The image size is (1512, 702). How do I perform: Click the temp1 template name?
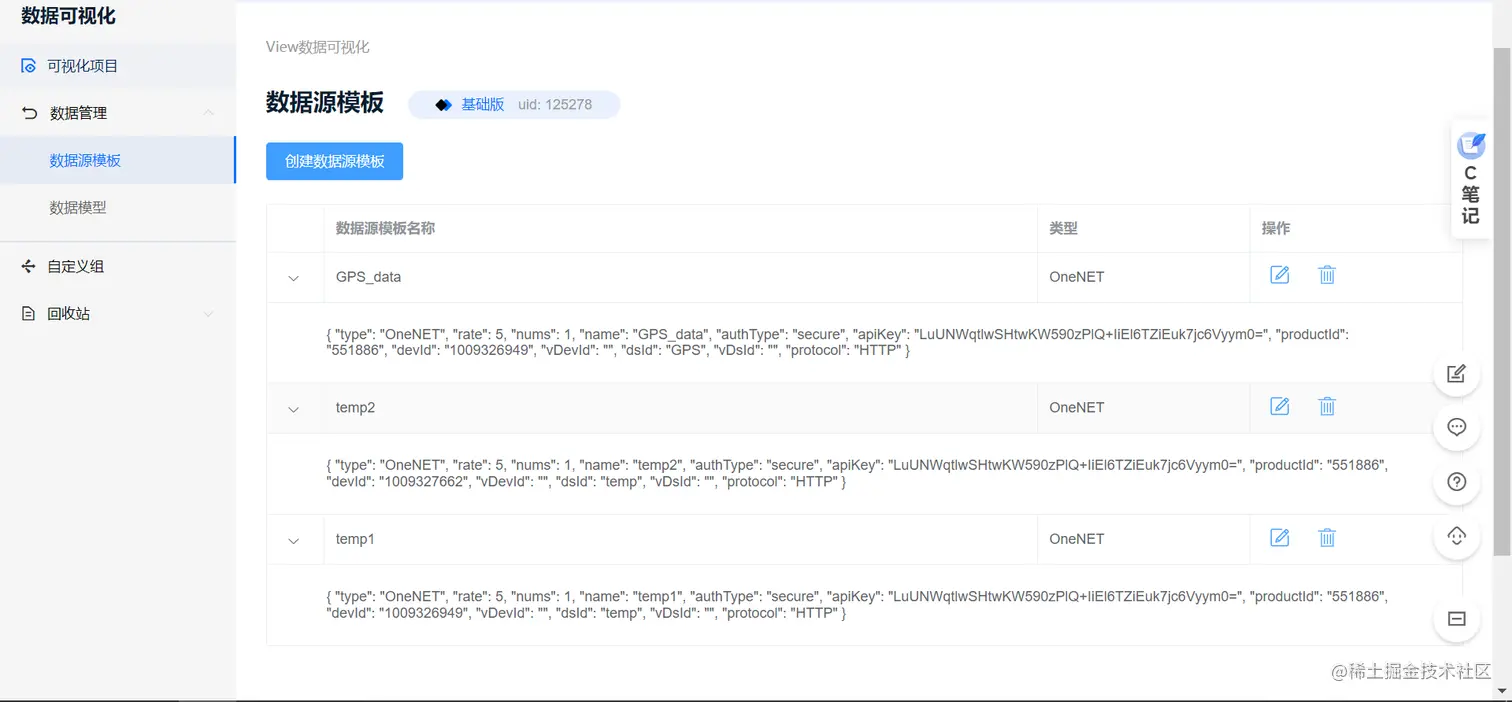coord(355,538)
